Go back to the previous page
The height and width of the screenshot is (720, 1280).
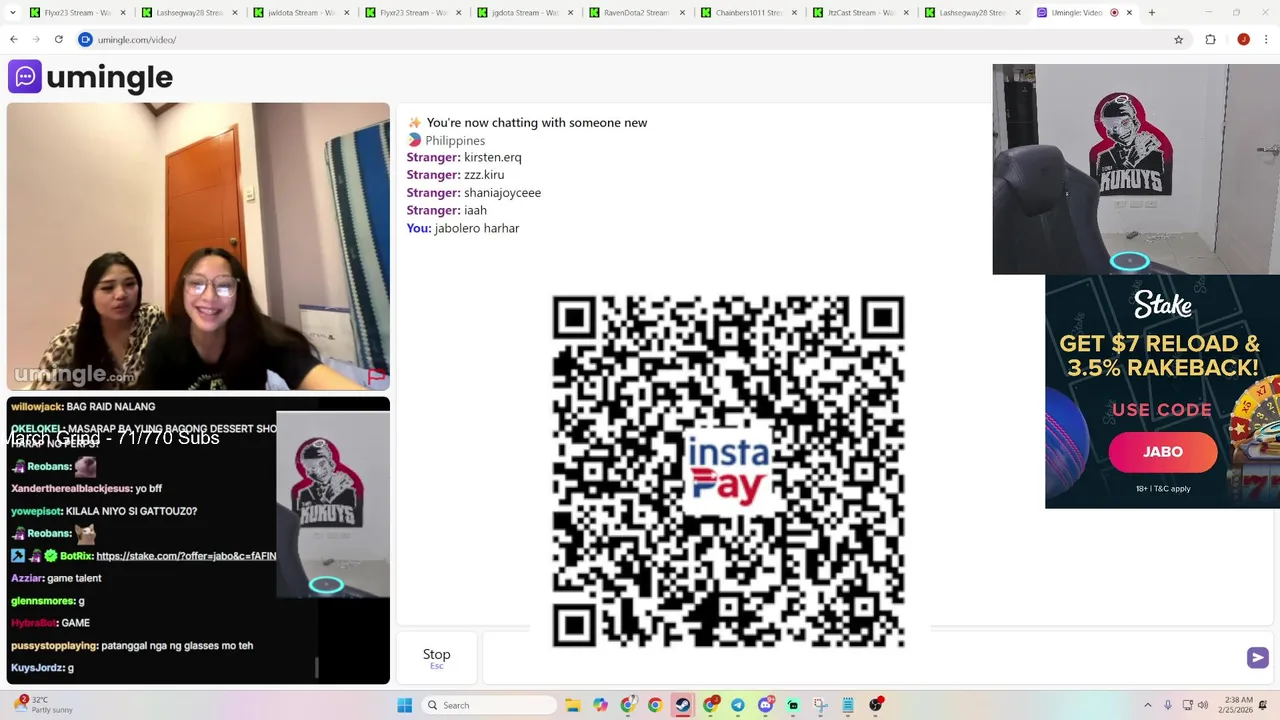(14, 40)
